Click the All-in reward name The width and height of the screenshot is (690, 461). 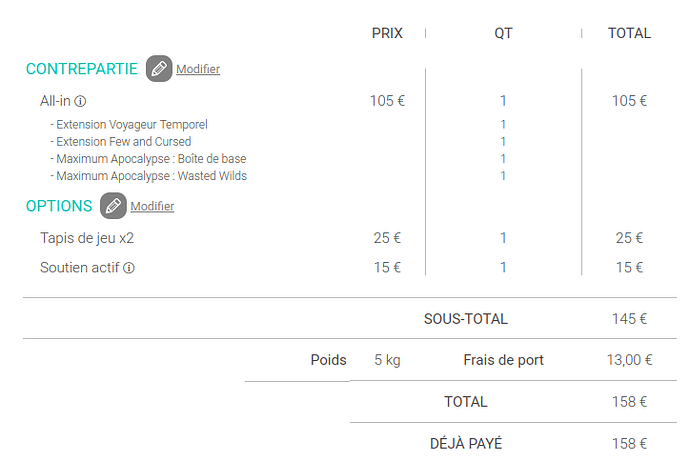[x=55, y=101]
